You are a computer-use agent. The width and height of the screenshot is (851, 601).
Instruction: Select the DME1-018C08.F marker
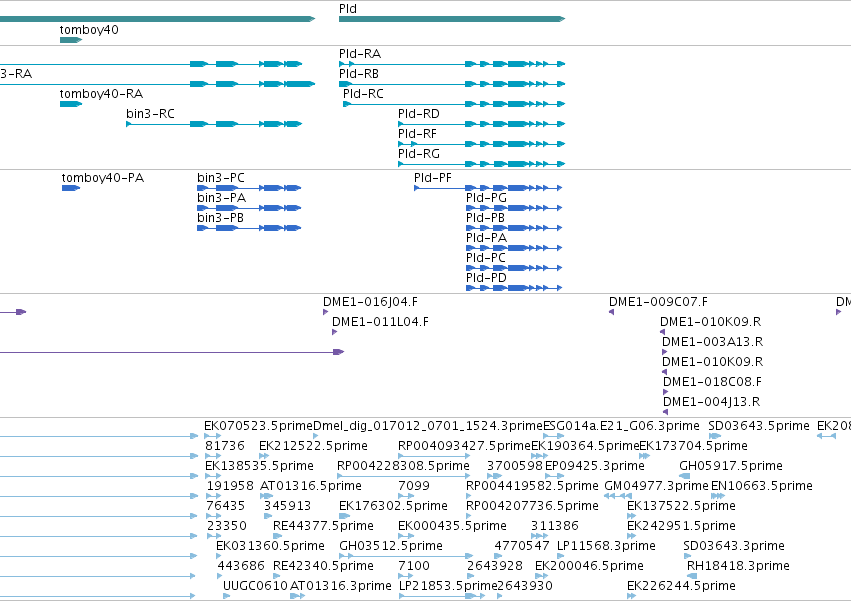(x=665, y=393)
